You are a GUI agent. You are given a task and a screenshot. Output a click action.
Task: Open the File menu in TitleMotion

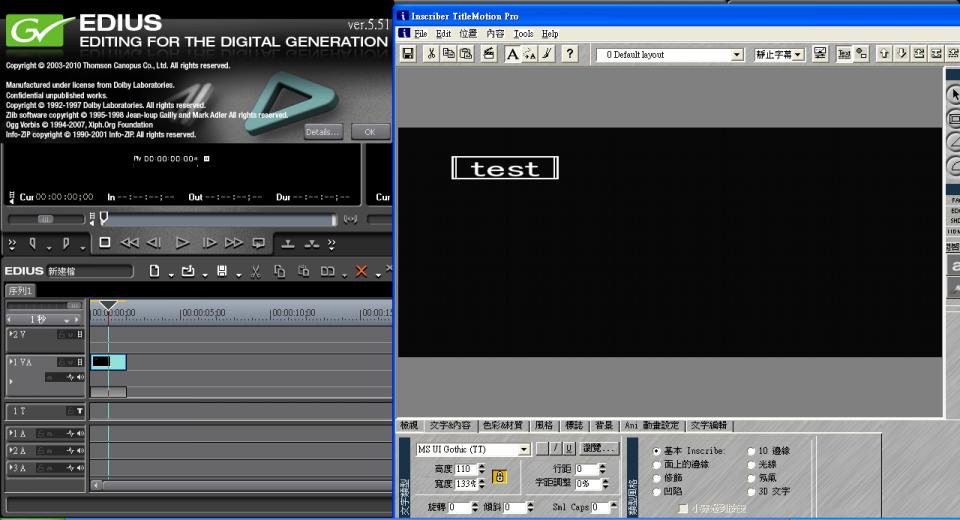pyautogui.click(x=421, y=34)
